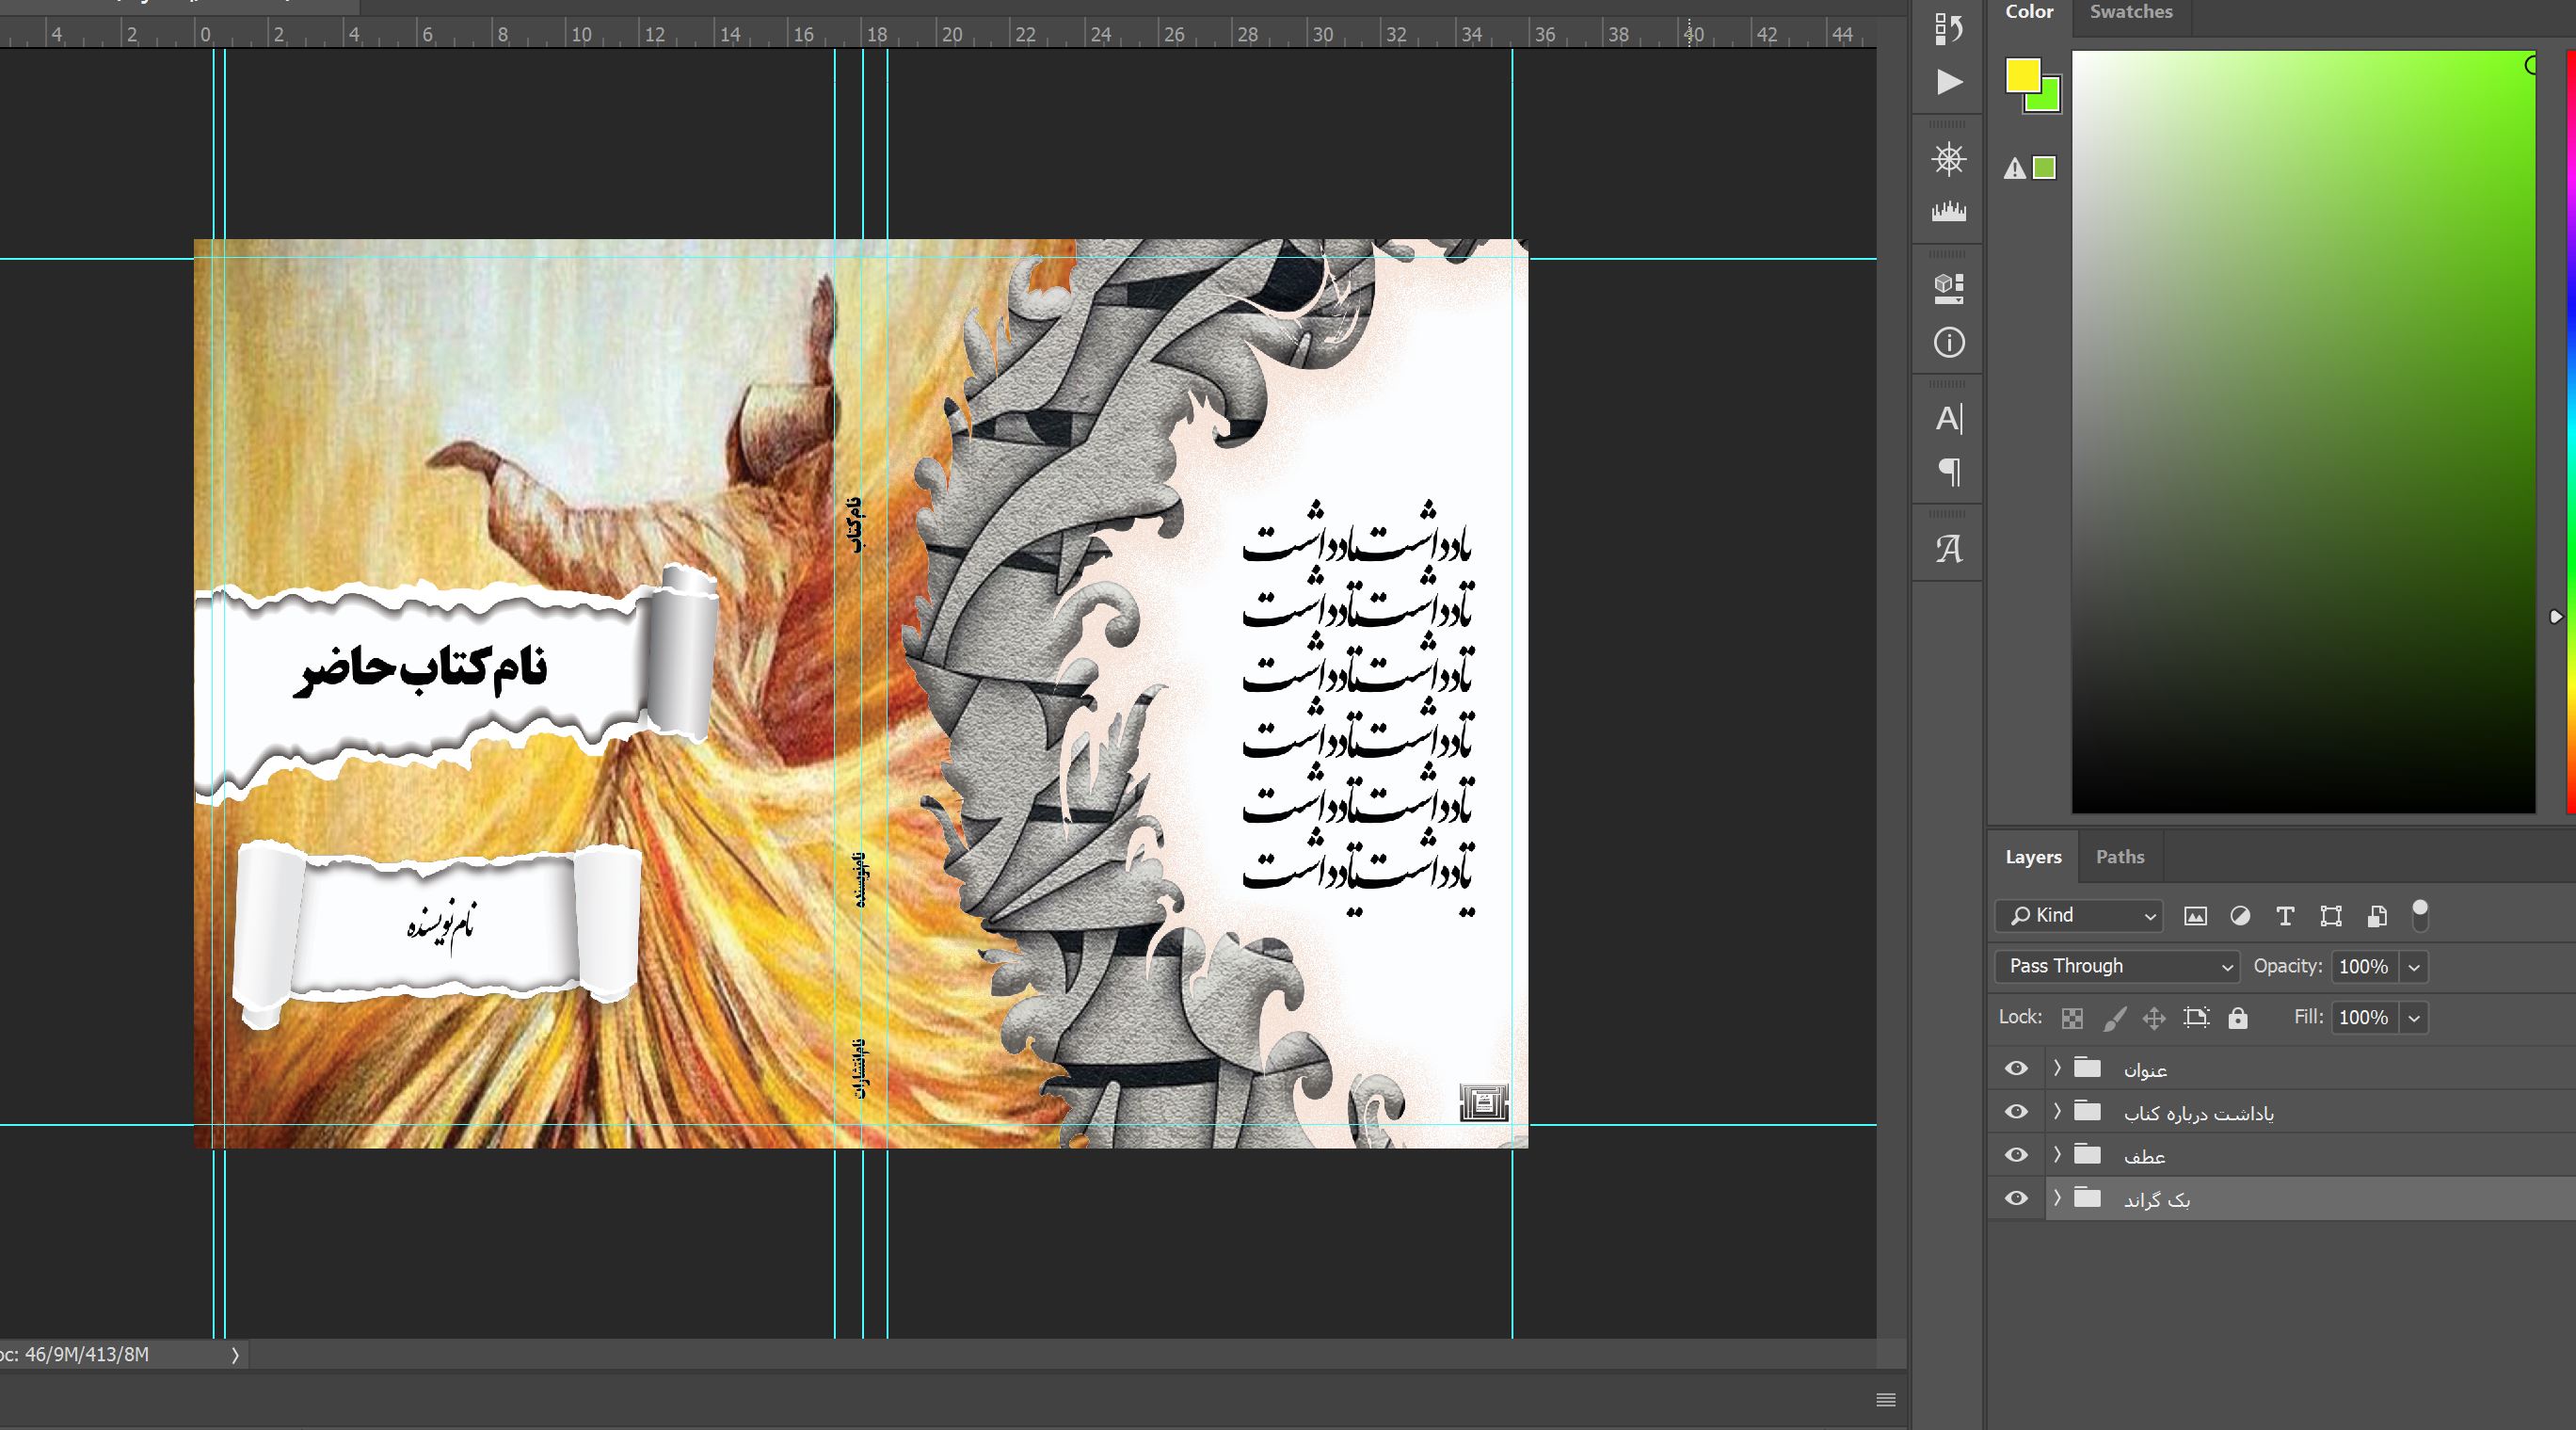Open the Paragraph panel icon

tap(1948, 471)
